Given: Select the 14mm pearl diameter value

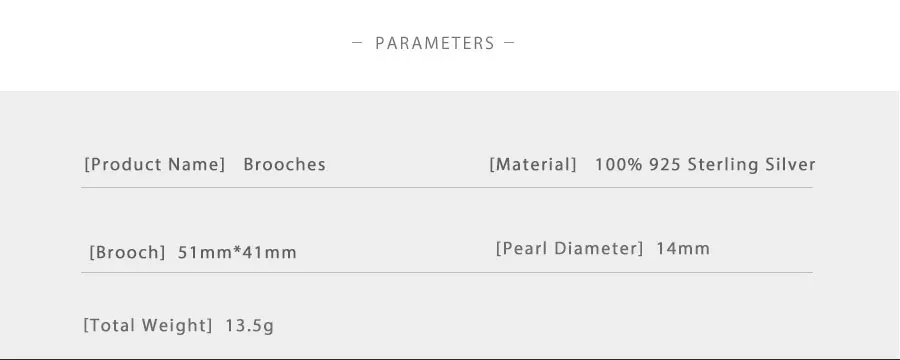Looking at the screenshot, I should click(683, 249).
